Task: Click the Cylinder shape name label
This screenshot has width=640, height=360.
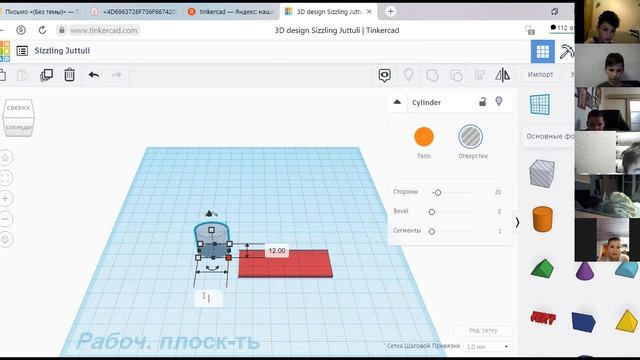Action: pos(427,102)
